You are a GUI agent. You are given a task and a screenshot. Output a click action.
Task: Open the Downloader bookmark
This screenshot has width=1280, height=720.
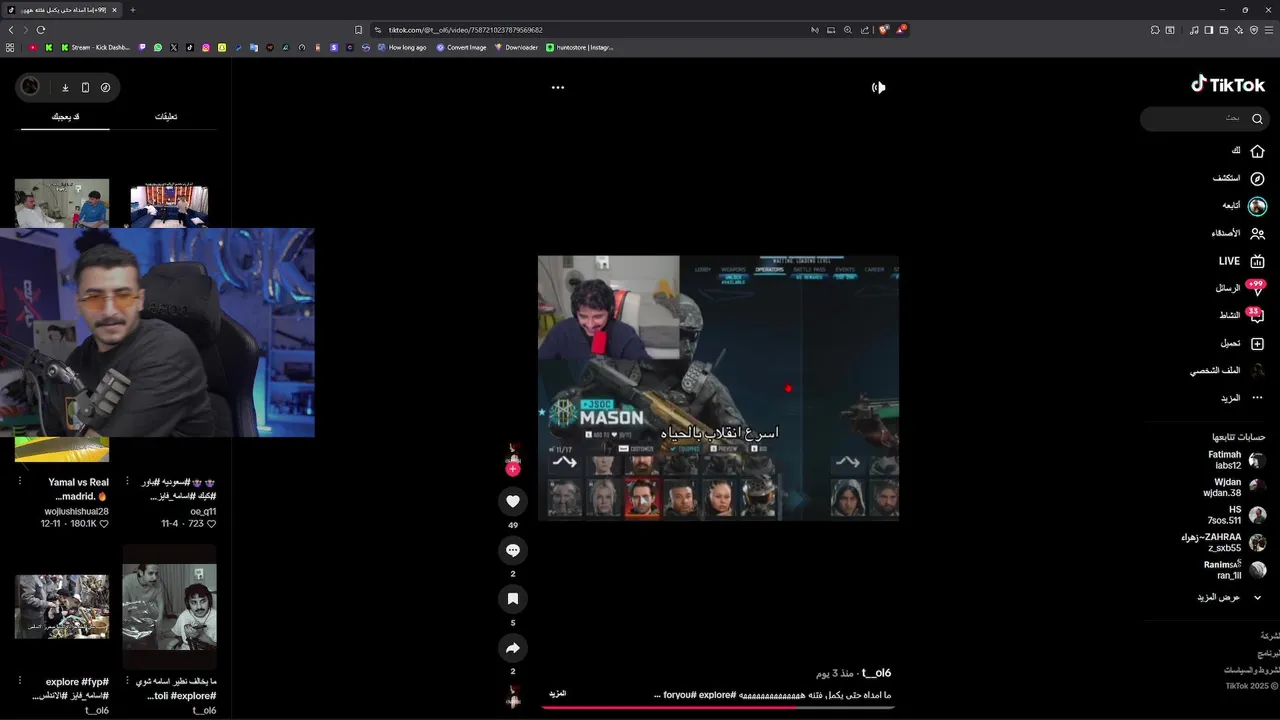tap(516, 47)
